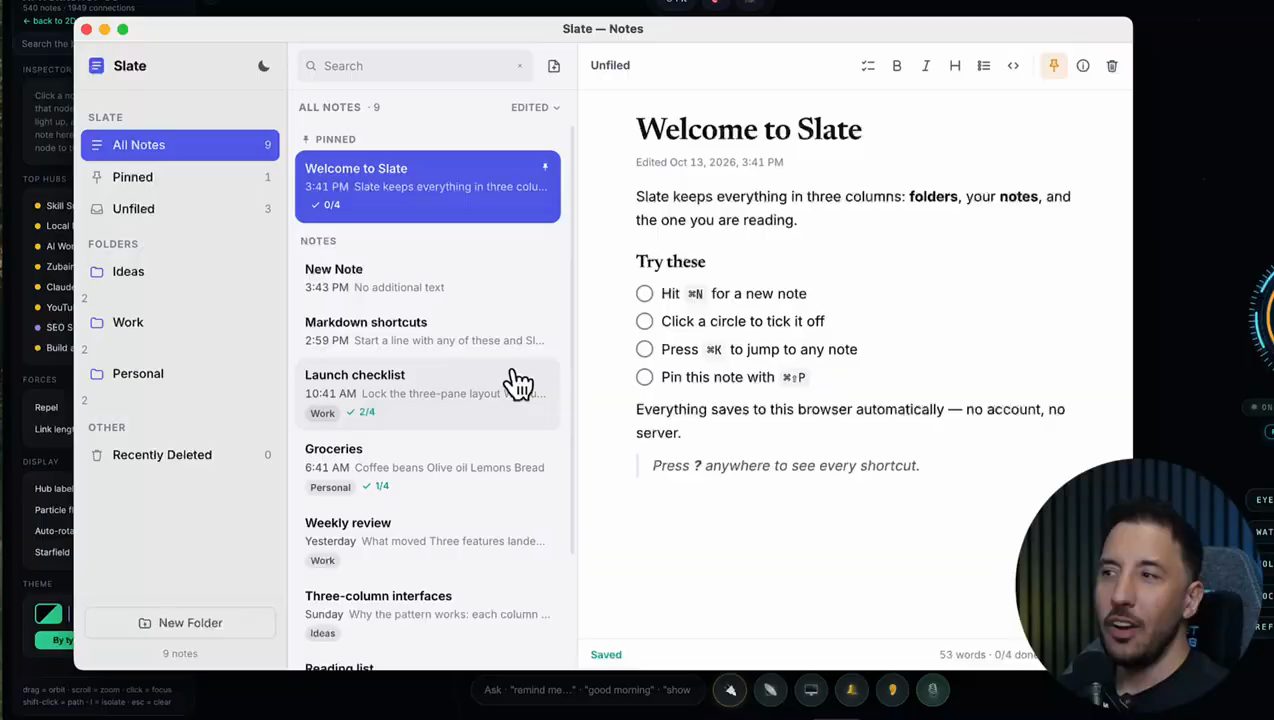The image size is (1274, 720).
Task: Apply bold formatting with the B icon
Action: (x=897, y=66)
